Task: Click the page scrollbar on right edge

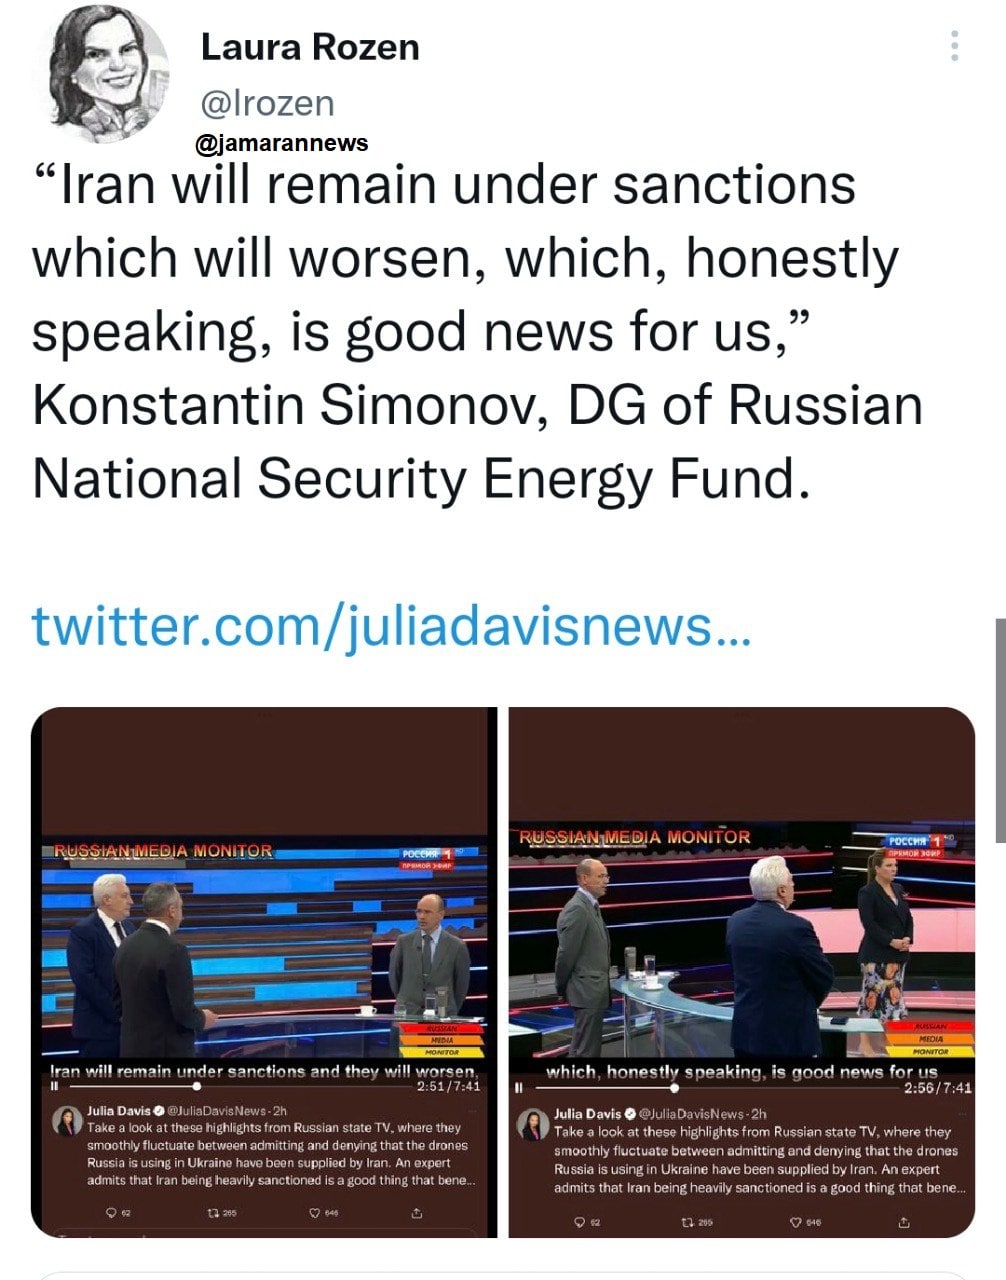Action: (1000, 730)
